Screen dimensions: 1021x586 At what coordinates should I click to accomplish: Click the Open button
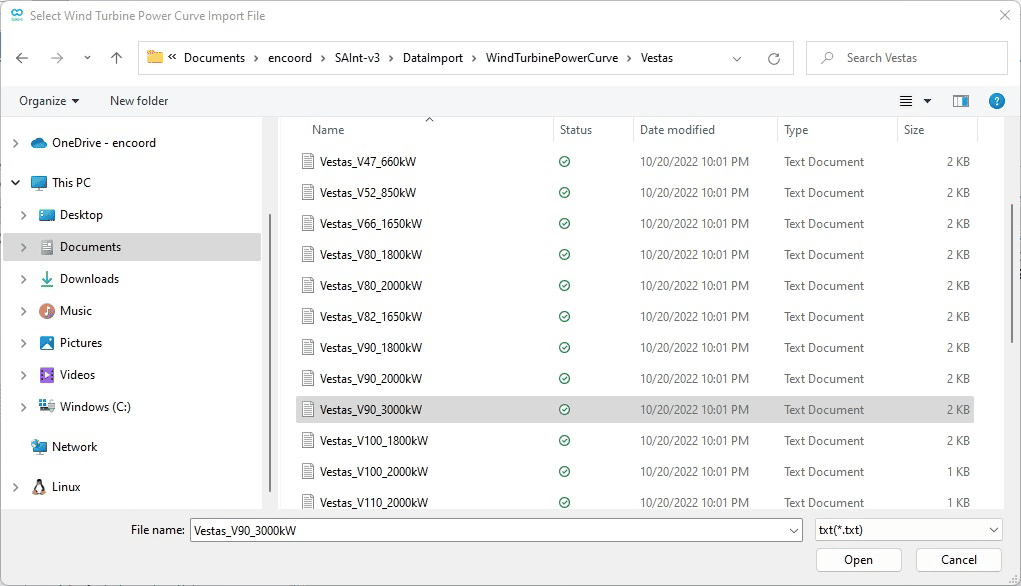pyautogui.click(x=858, y=560)
